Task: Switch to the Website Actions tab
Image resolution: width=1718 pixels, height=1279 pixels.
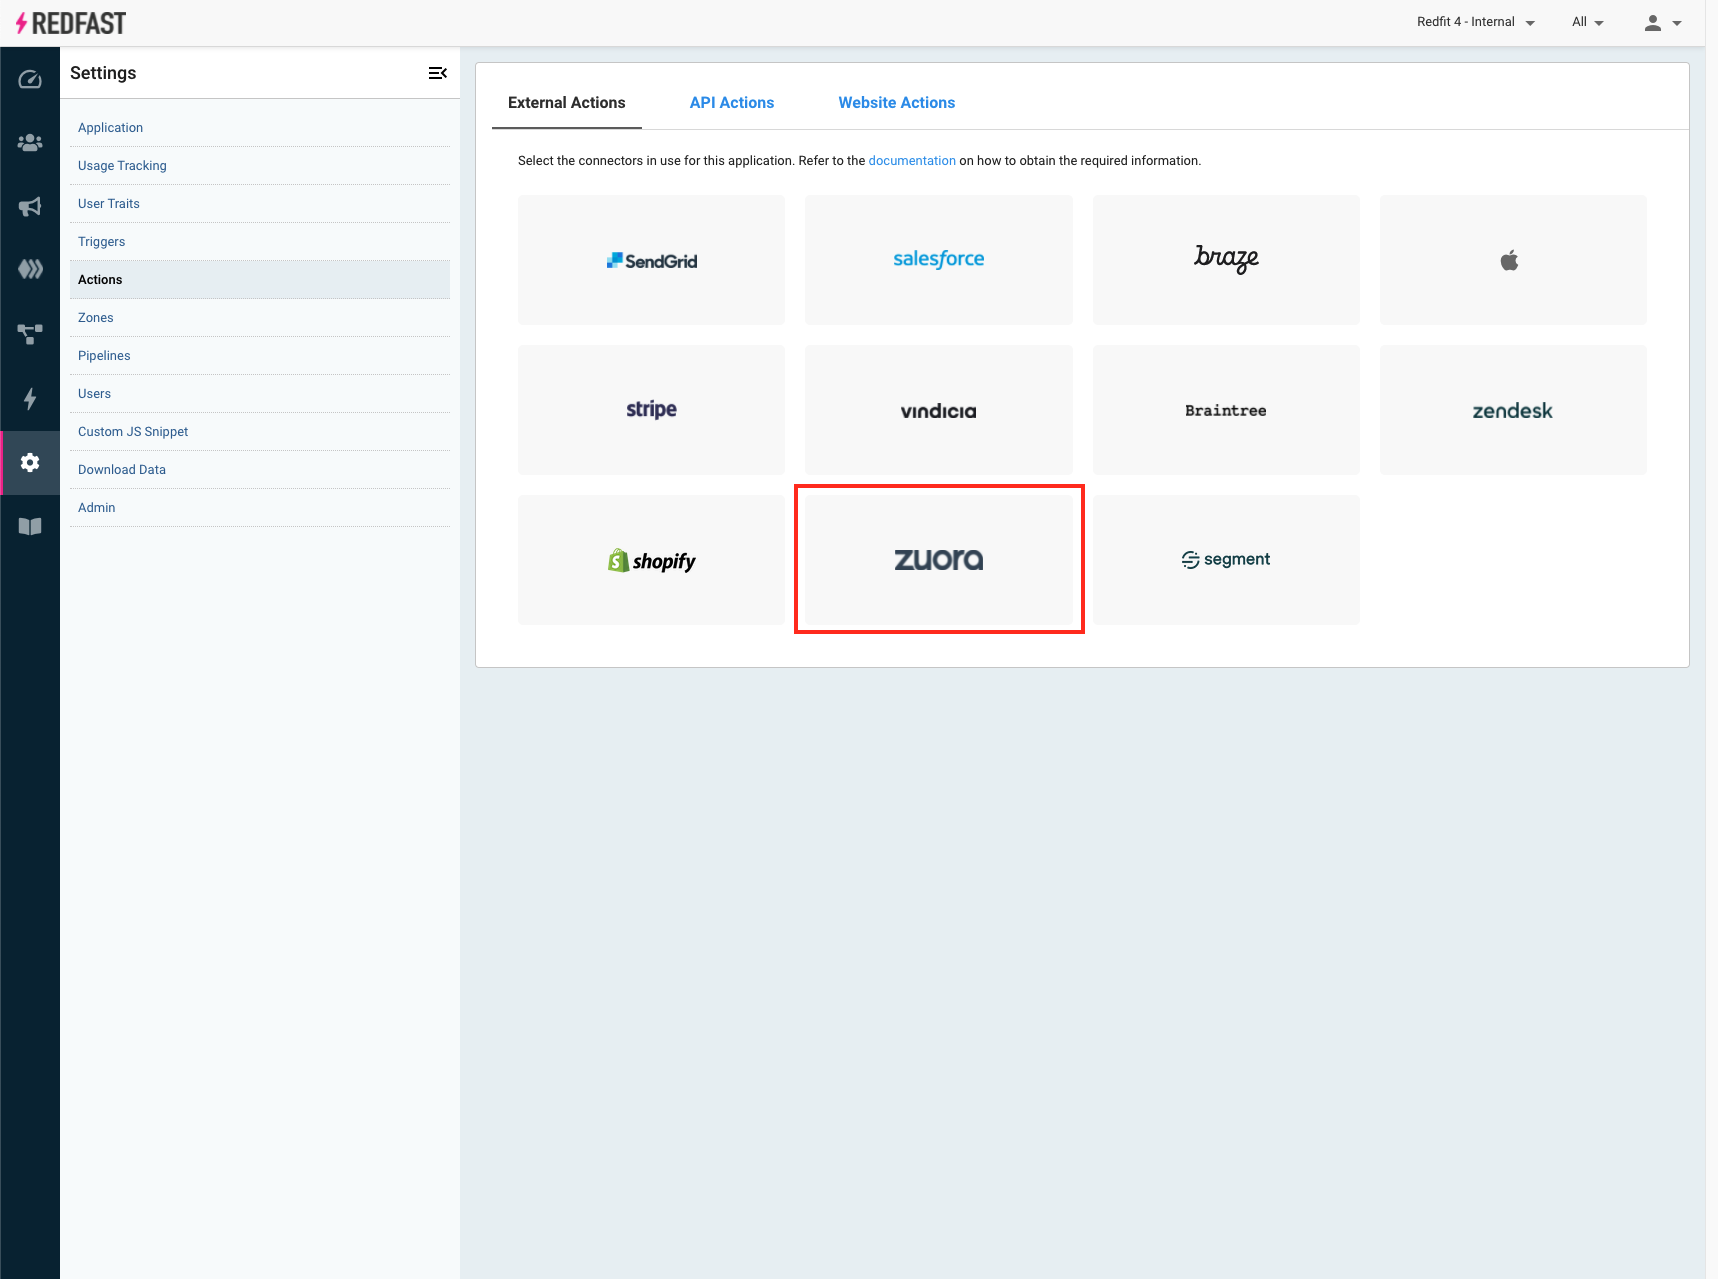Action: click(x=897, y=103)
